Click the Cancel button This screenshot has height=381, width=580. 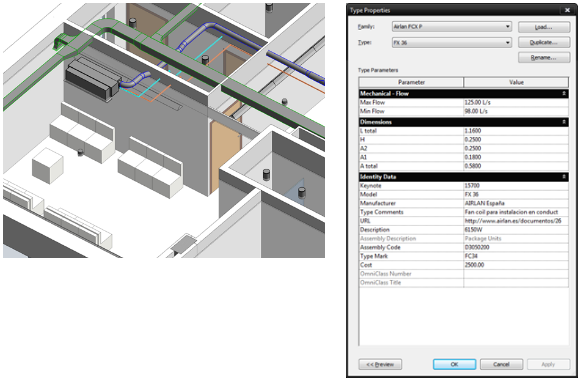pos(501,364)
